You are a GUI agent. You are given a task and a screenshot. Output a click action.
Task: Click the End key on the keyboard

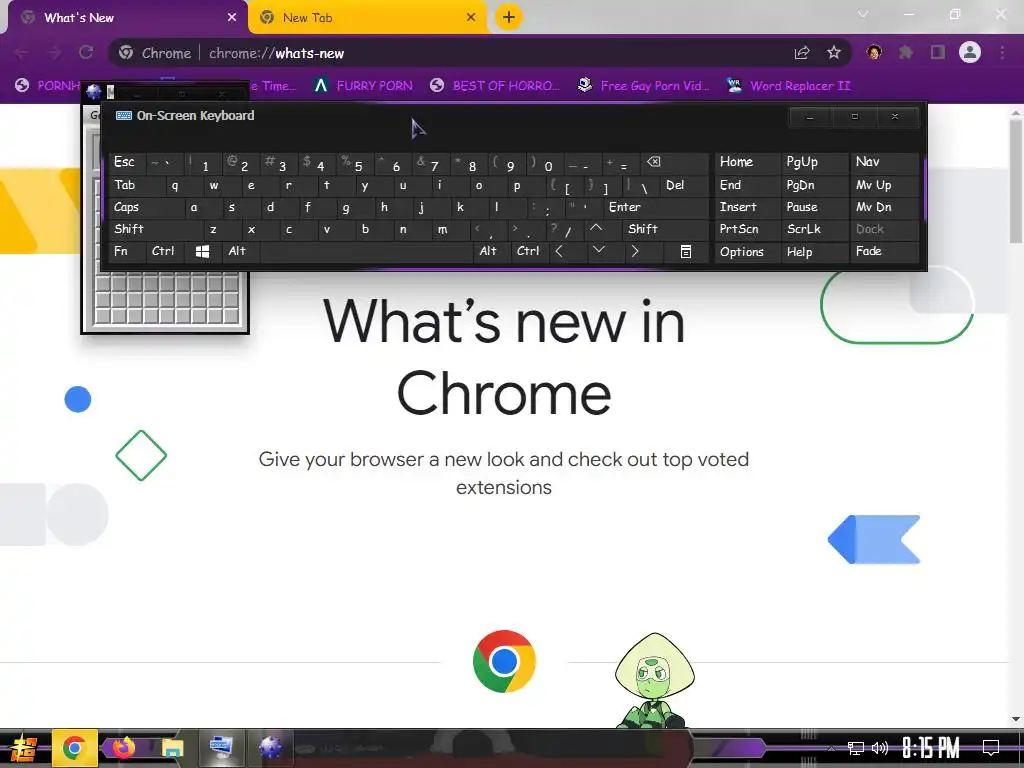point(746,185)
